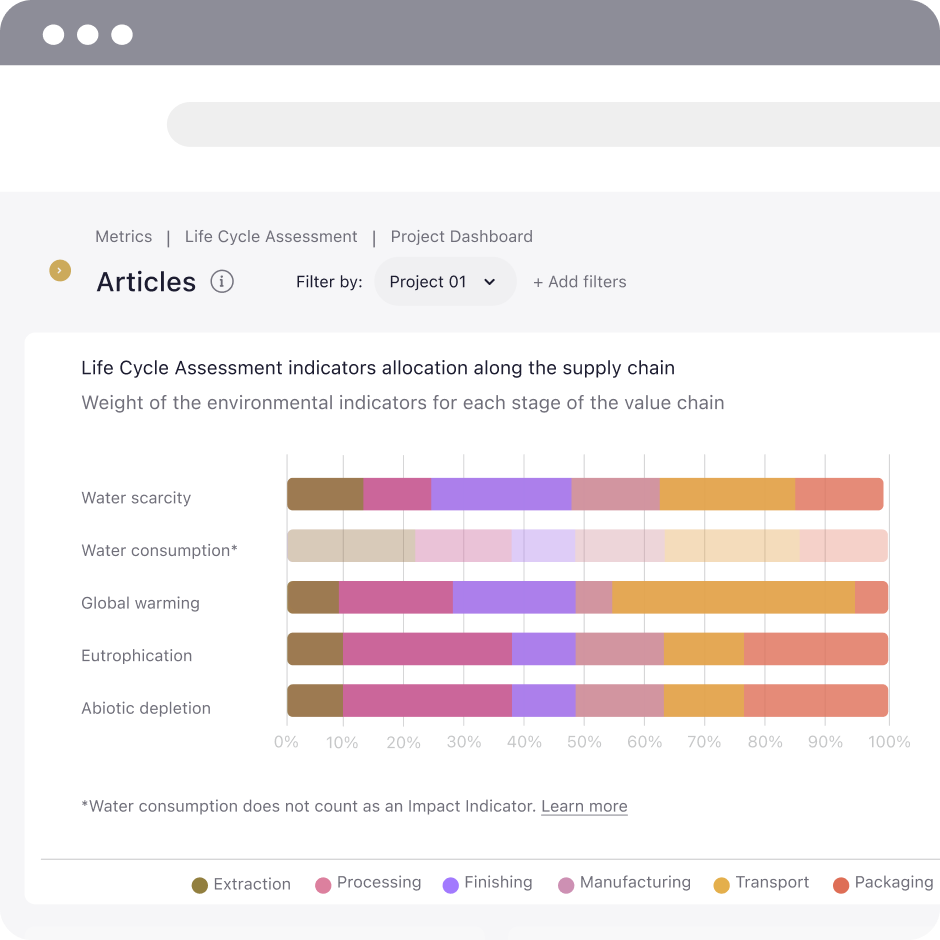
Task: Click the Eutrophication row label
Action: 137,655
